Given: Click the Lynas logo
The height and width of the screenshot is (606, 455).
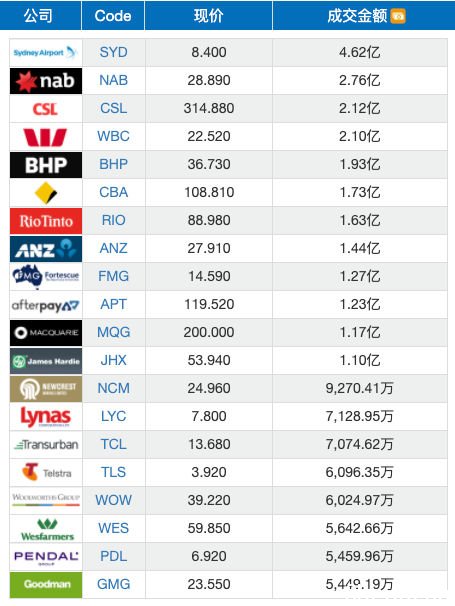Looking at the screenshot, I should point(46,417).
